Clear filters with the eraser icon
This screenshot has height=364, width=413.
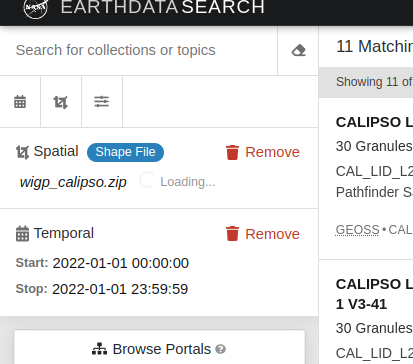(298, 51)
